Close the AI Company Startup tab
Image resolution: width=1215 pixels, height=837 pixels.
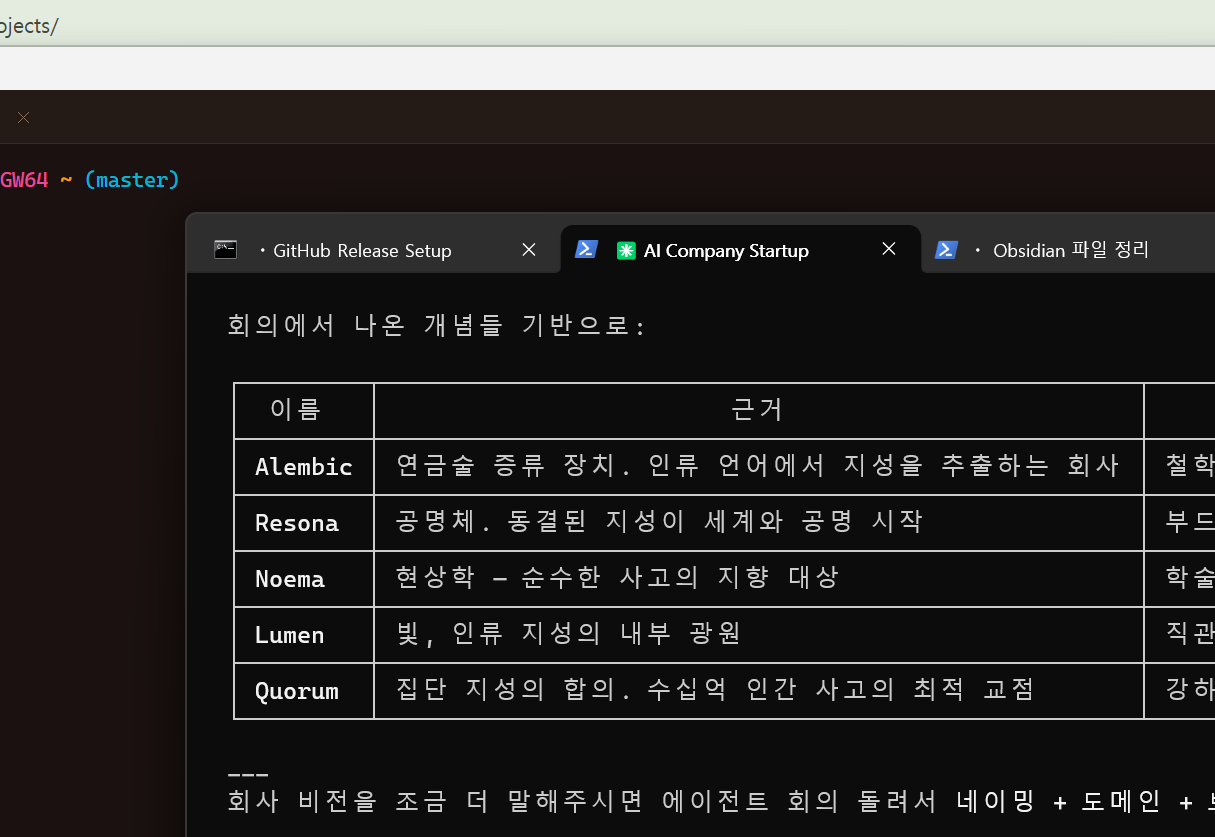[888, 249]
